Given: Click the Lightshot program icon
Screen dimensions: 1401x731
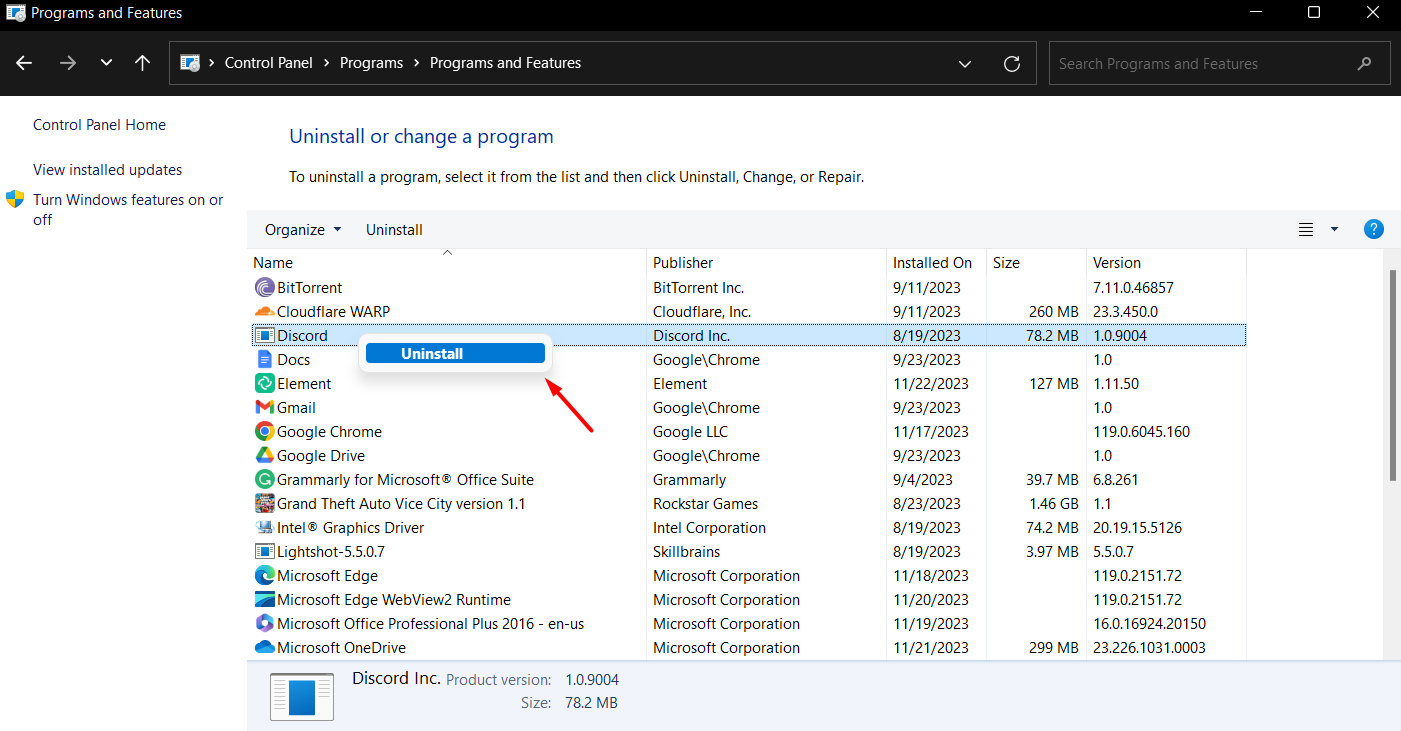Looking at the screenshot, I should [264, 552].
